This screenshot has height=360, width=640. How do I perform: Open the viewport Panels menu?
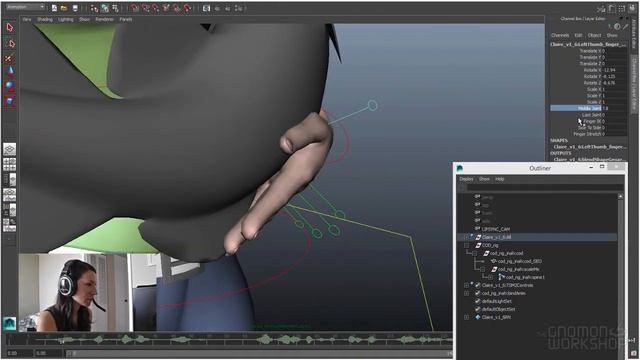[x=126, y=19]
